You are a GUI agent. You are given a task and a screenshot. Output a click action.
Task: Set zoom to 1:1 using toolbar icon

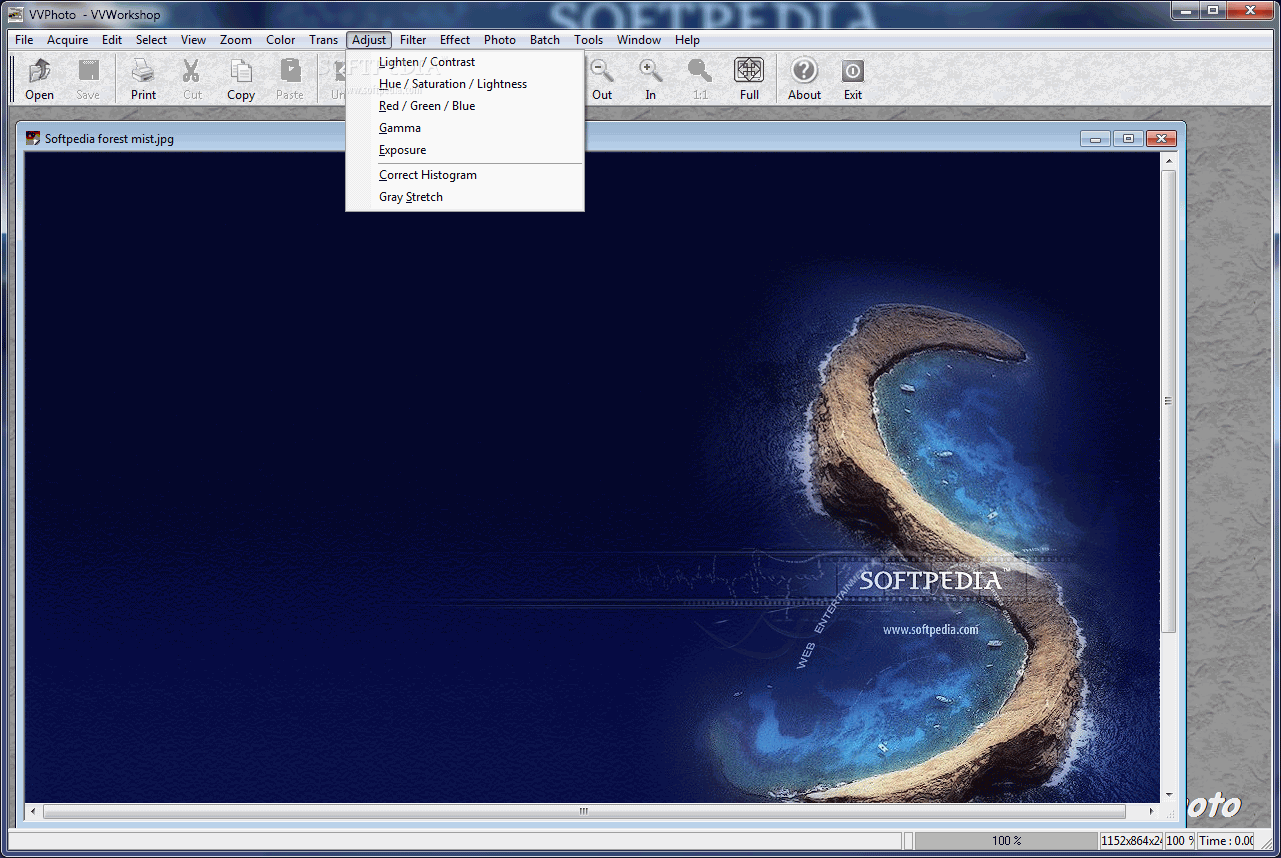tap(700, 79)
